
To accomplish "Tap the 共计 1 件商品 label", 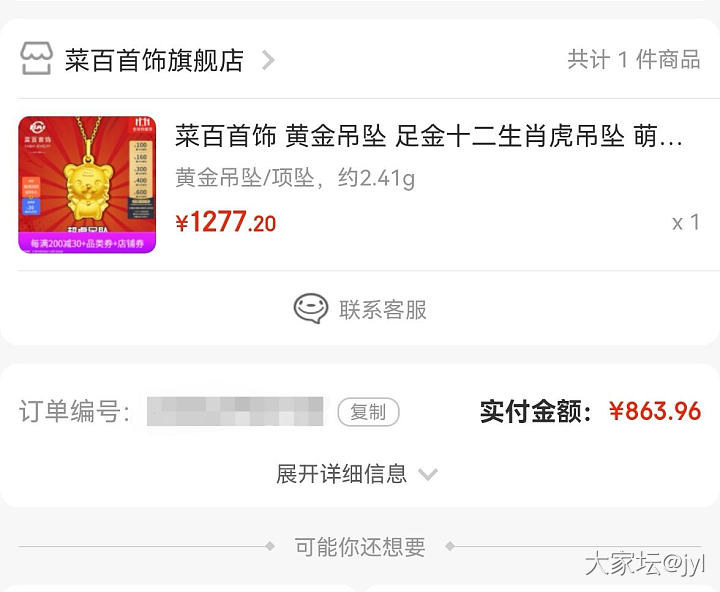I will point(634,60).
